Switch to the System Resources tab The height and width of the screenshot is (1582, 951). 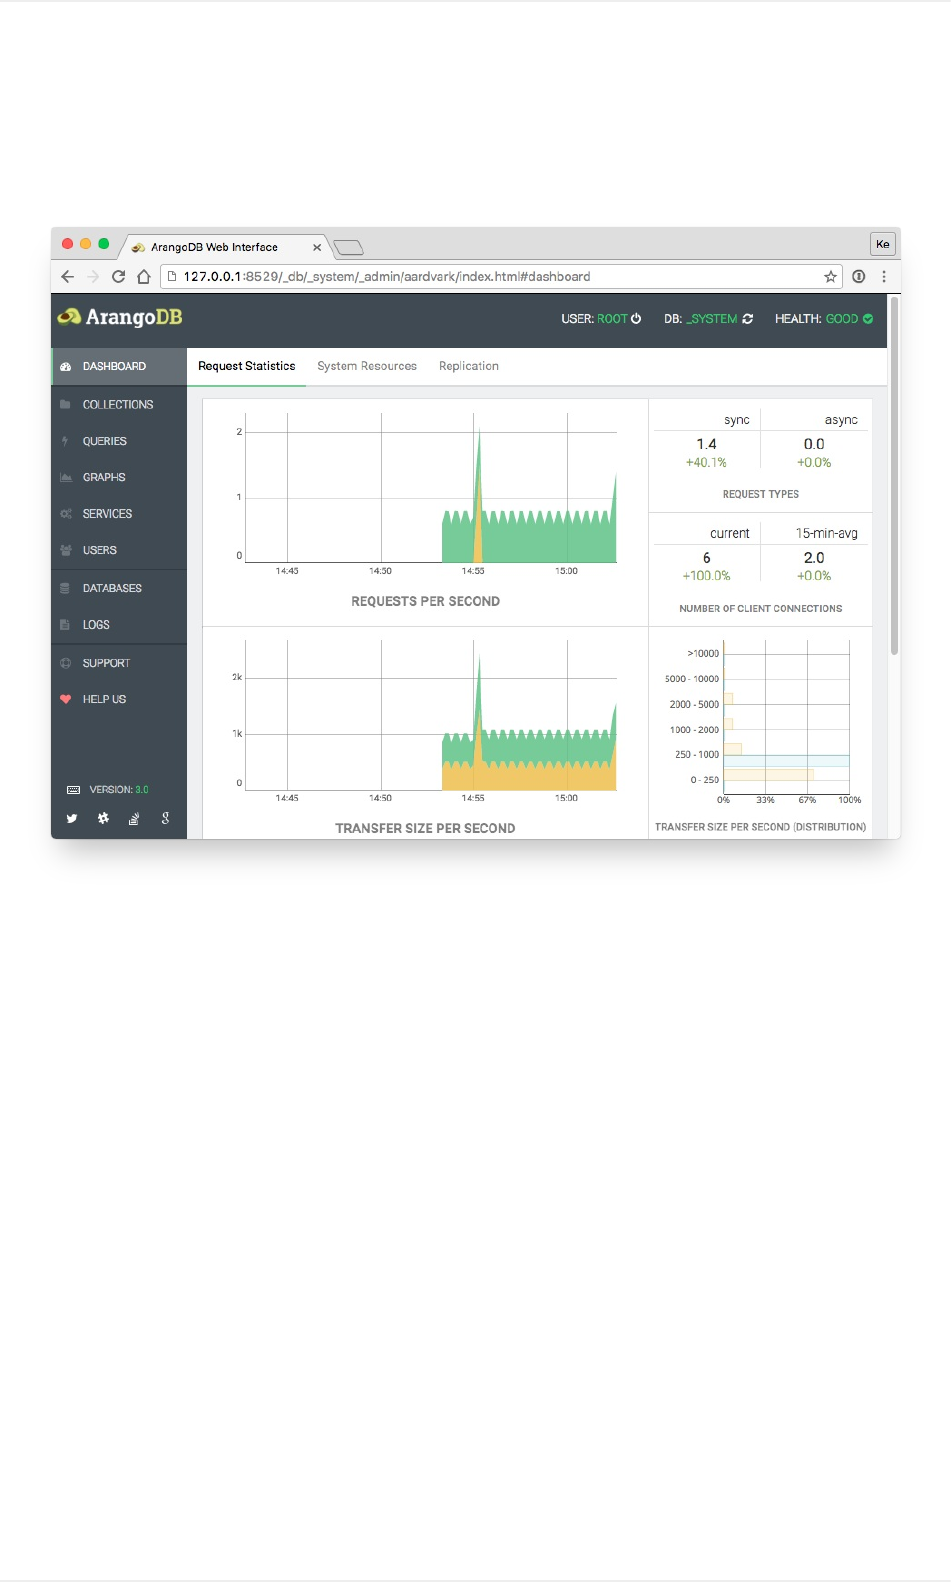click(x=367, y=367)
